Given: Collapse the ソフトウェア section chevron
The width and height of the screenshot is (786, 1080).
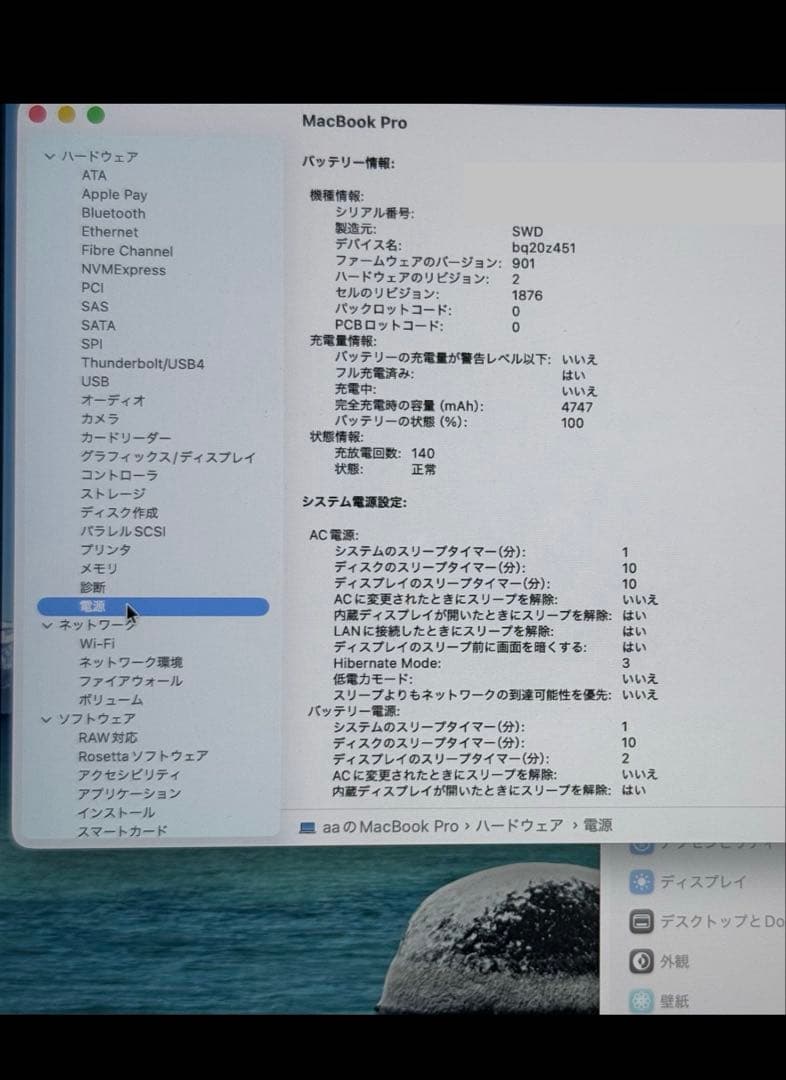Looking at the screenshot, I should [x=47, y=719].
